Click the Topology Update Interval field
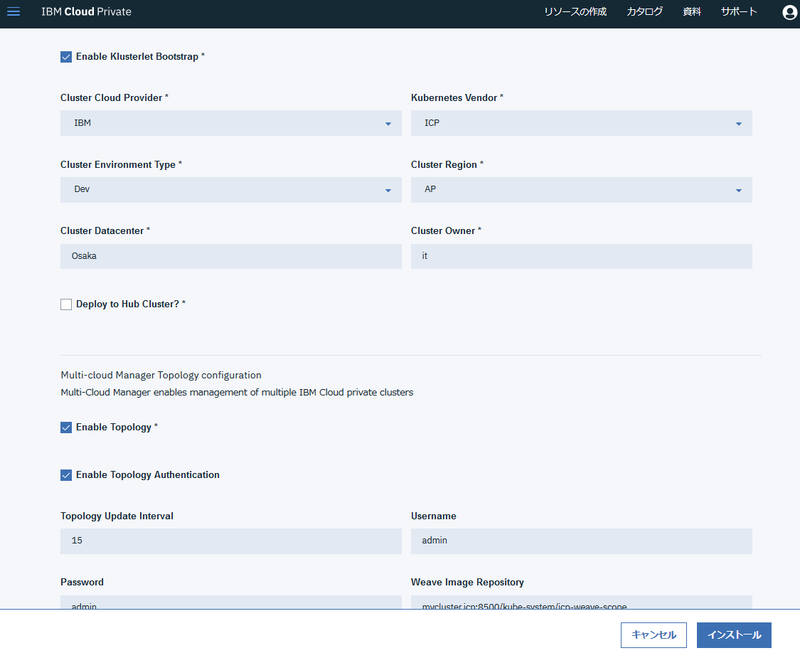The image size is (800, 653). [231, 541]
